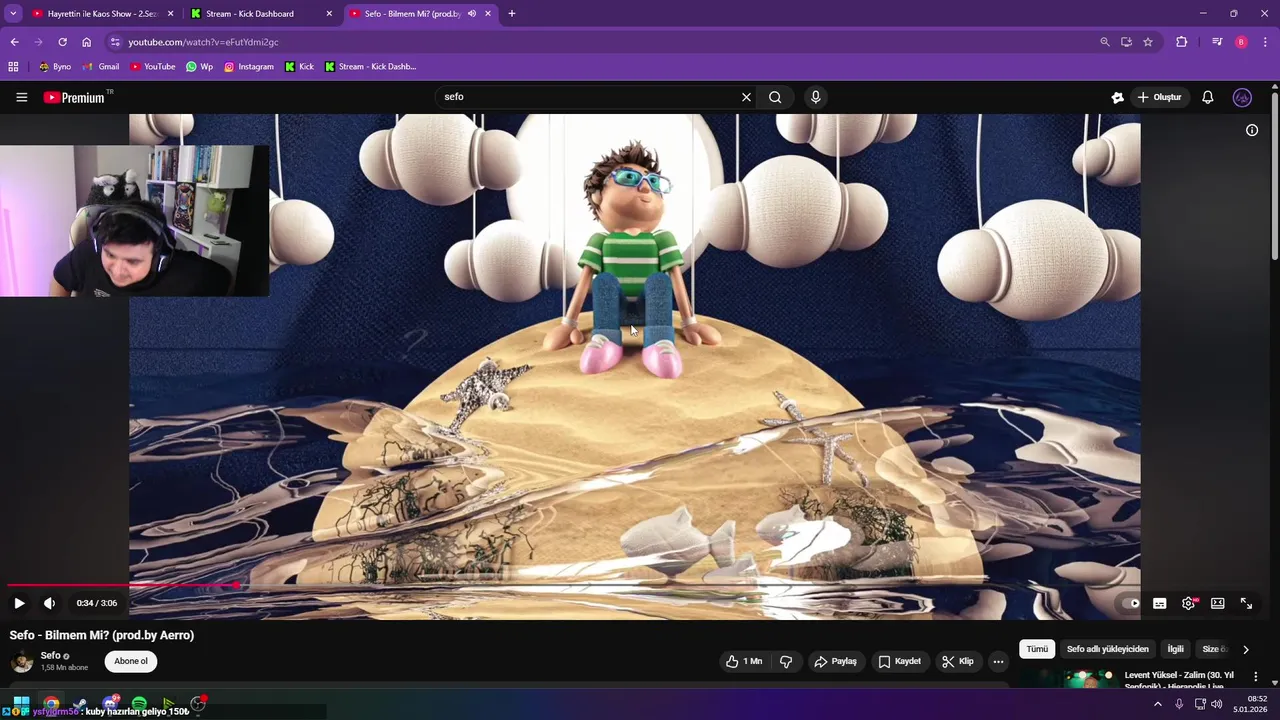Open the YouTube hamburger guide menu
The height and width of the screenshot is (720, 1280).
(x=21, y=97)
